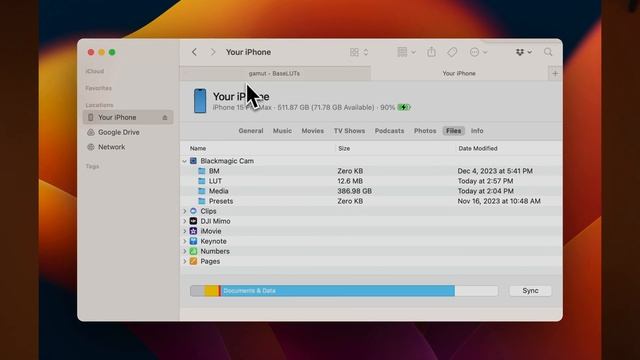Select Your iPhone in sidebar

pos(128,117)
